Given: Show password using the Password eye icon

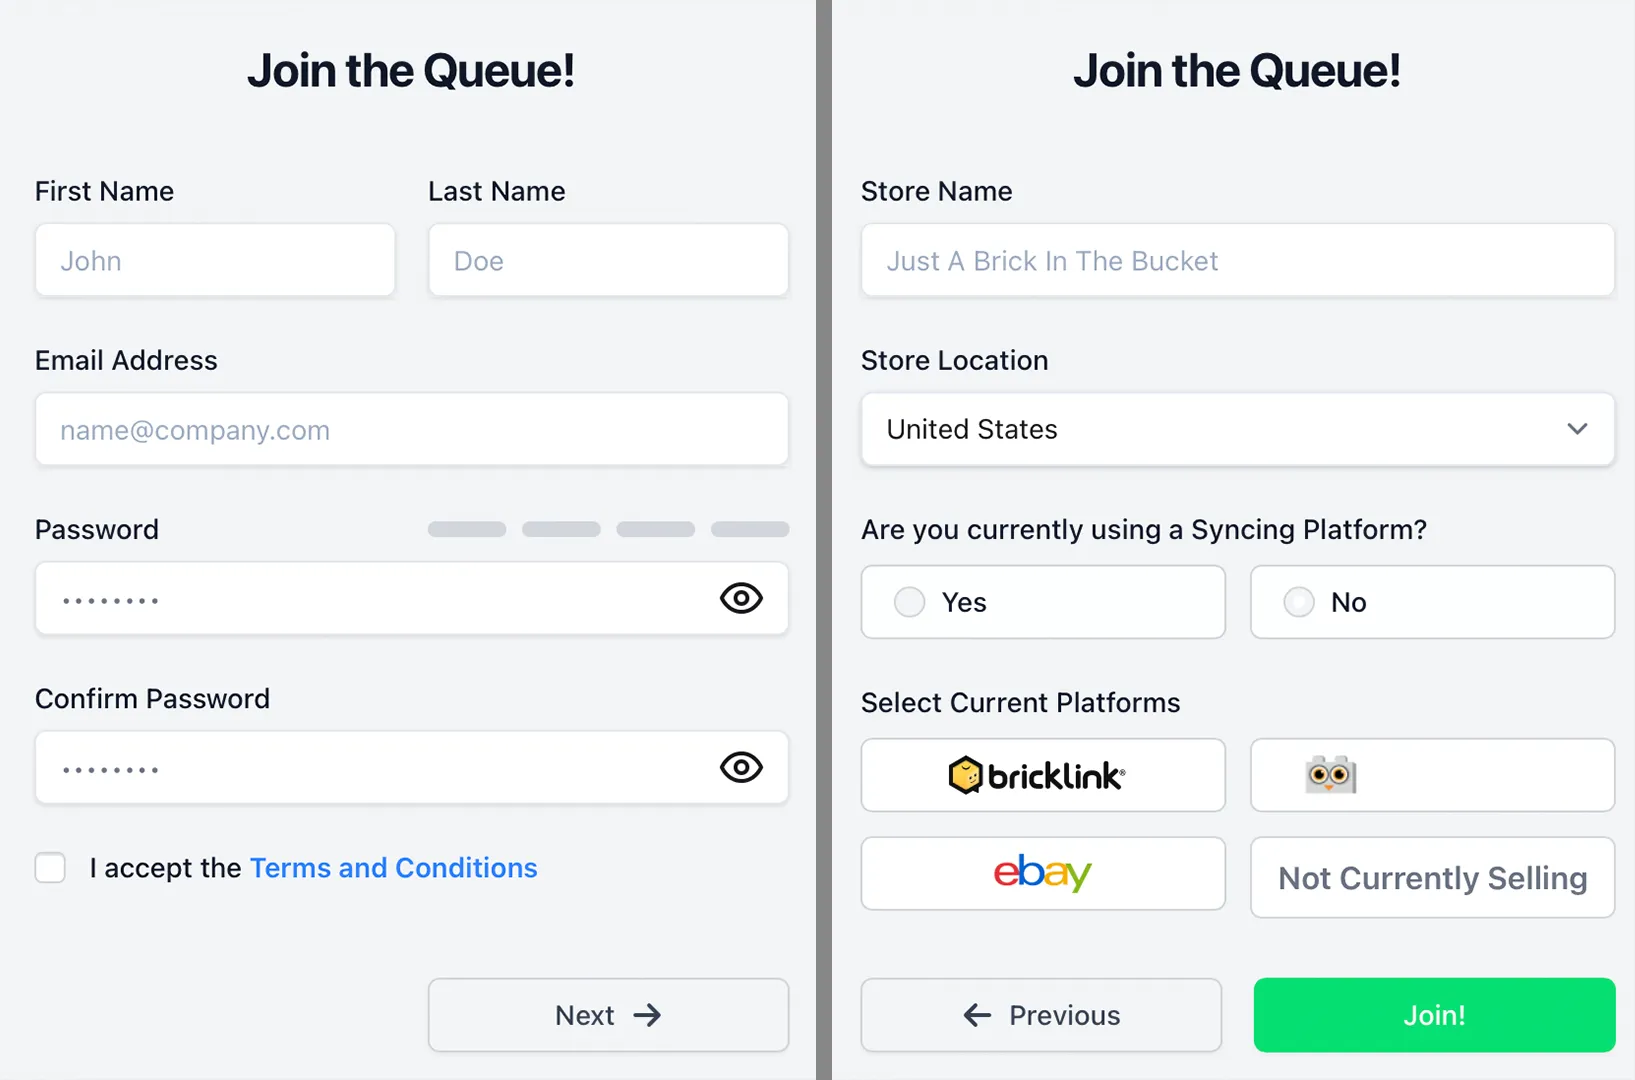Looking at the screenshot, I should click(741, 598).
